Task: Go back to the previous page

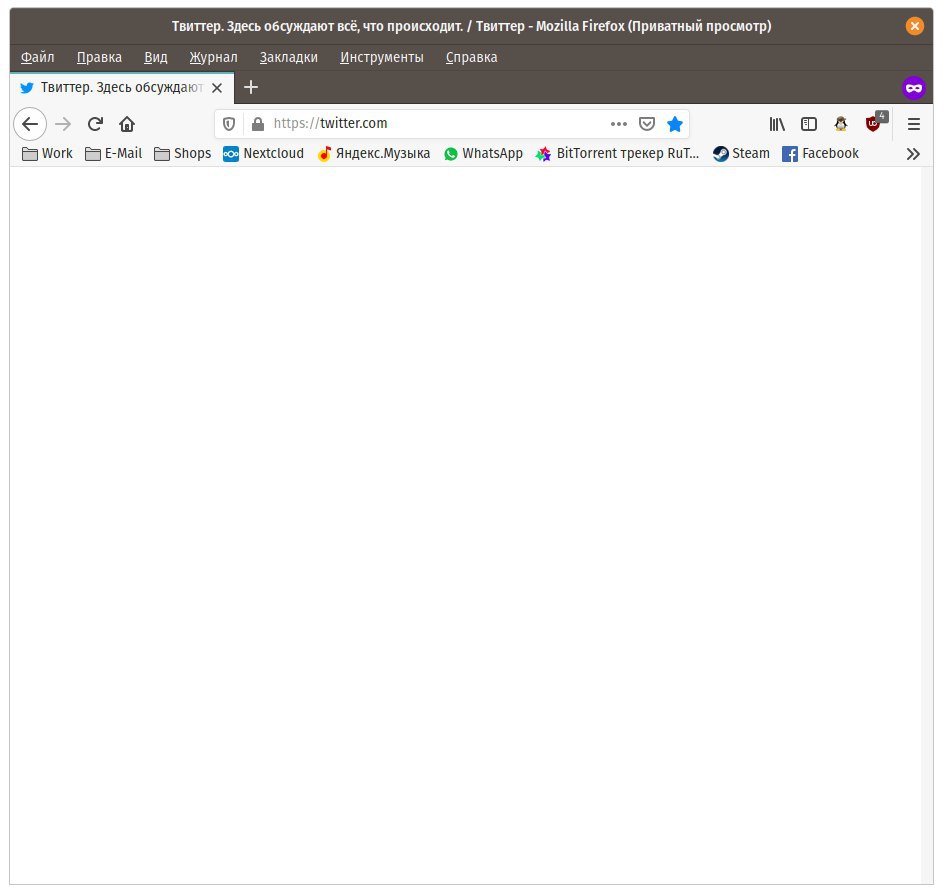Action: click(x=30, y=124)
